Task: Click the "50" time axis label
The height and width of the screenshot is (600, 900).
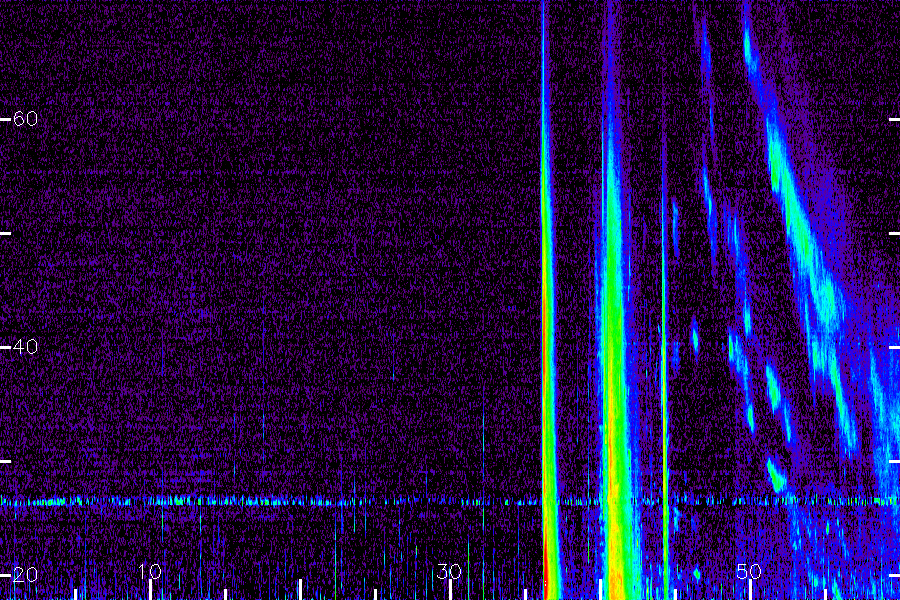Action: point(748,571)
